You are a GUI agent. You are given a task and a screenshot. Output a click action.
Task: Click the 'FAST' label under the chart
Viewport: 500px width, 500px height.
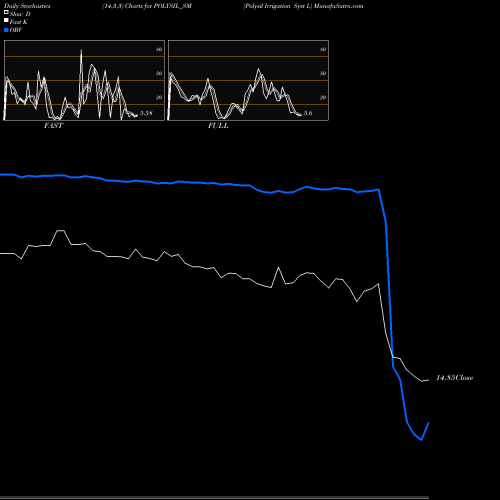tap(53, 126)
